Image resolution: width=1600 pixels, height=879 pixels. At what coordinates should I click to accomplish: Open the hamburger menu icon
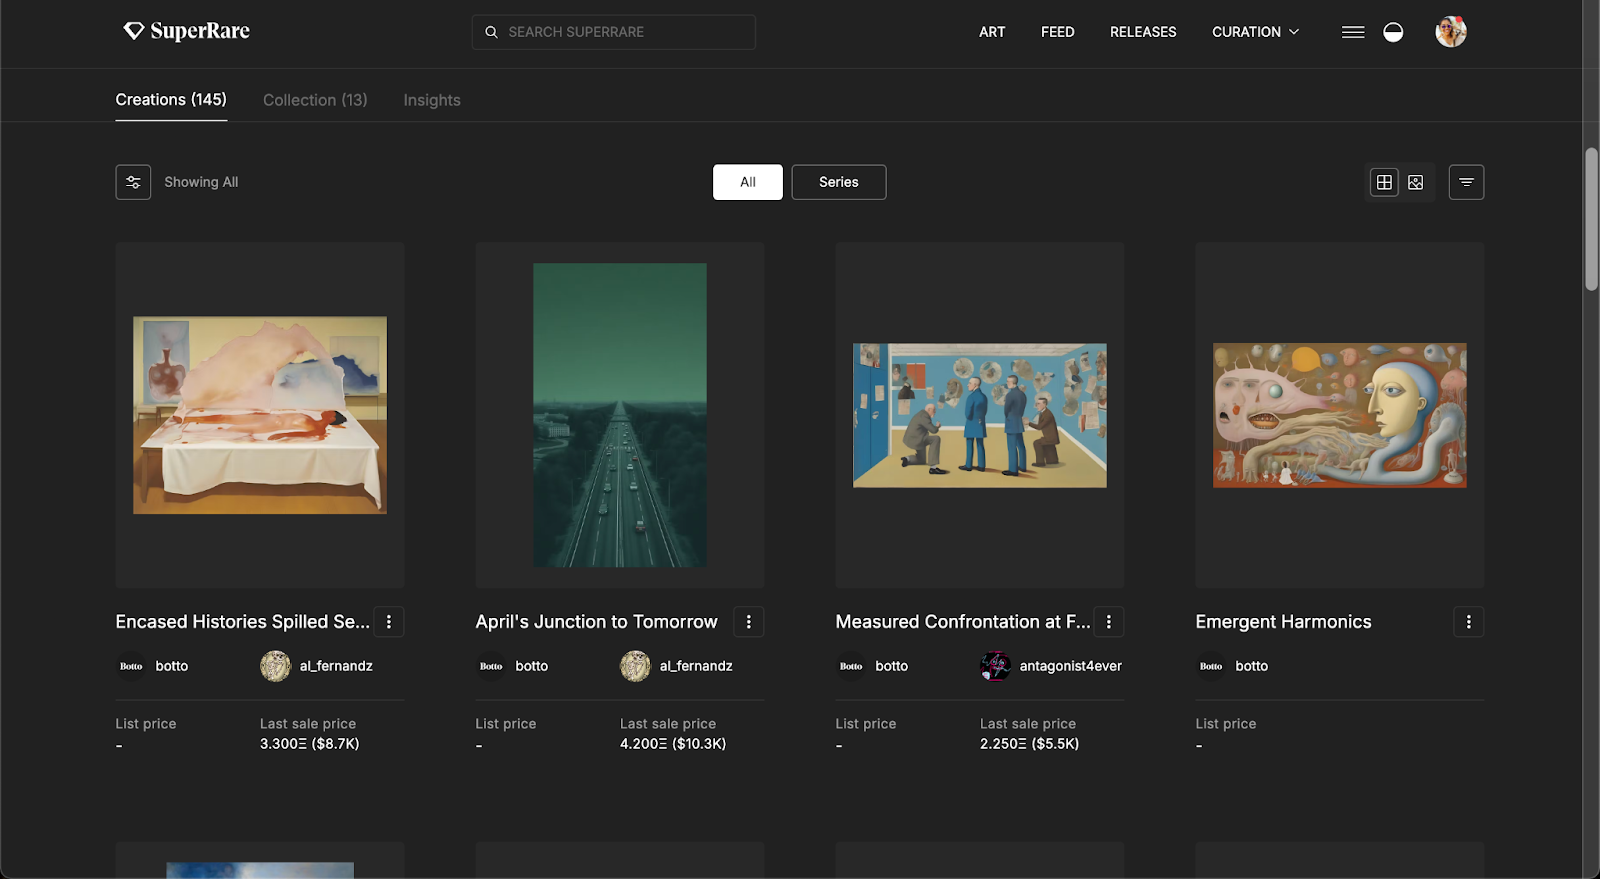point(1353,32)
